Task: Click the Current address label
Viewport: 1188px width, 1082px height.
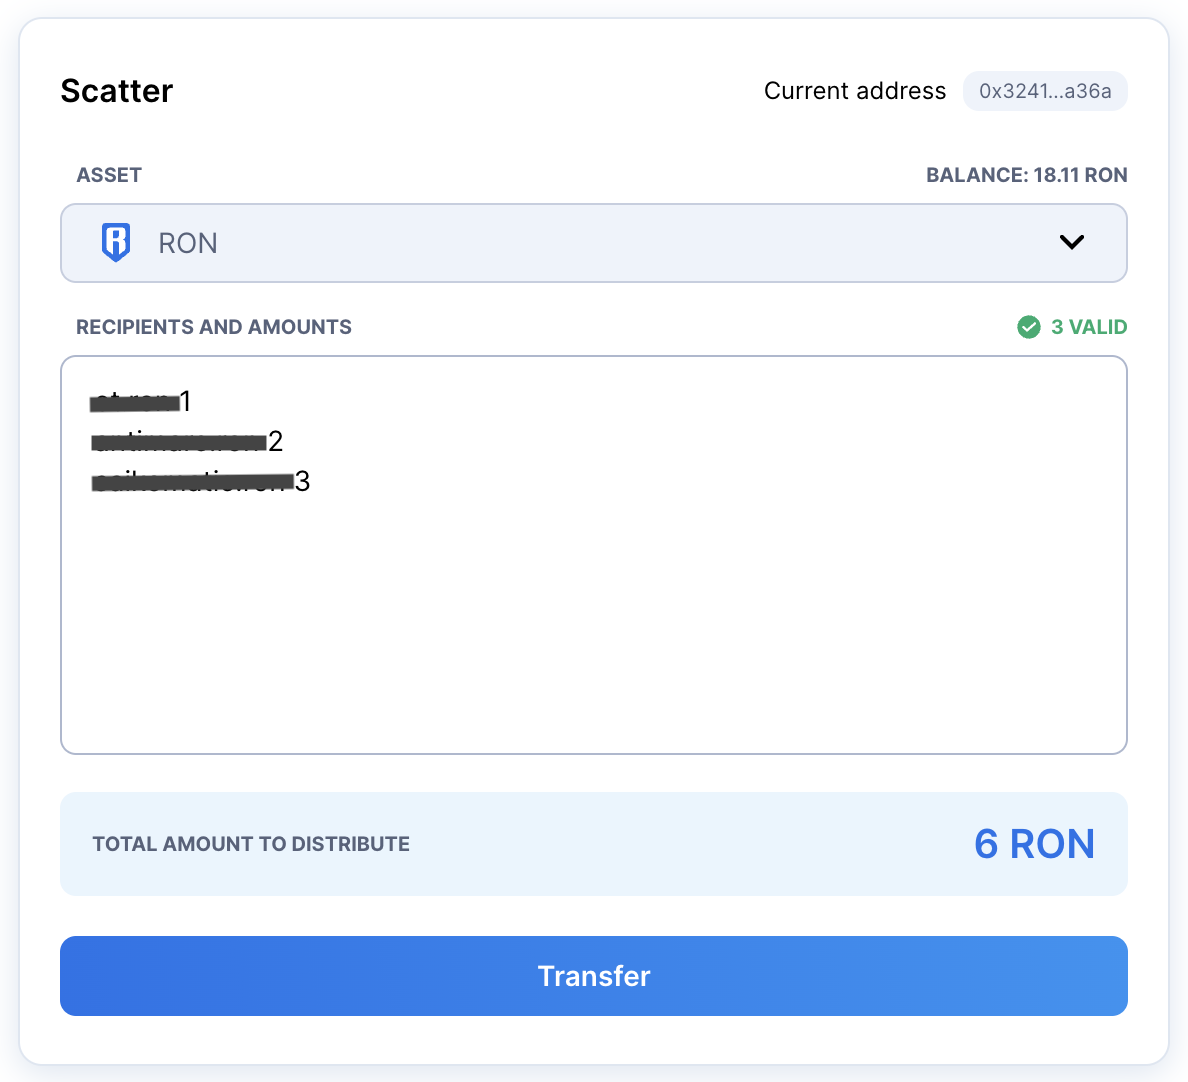Action: click(855, 91)
